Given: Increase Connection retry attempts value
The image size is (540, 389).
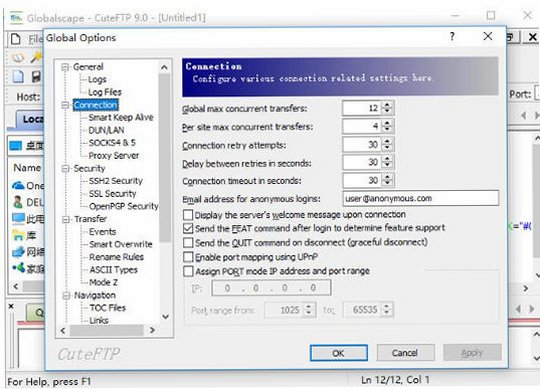Looking at the screenshot, I should point(387,141).
